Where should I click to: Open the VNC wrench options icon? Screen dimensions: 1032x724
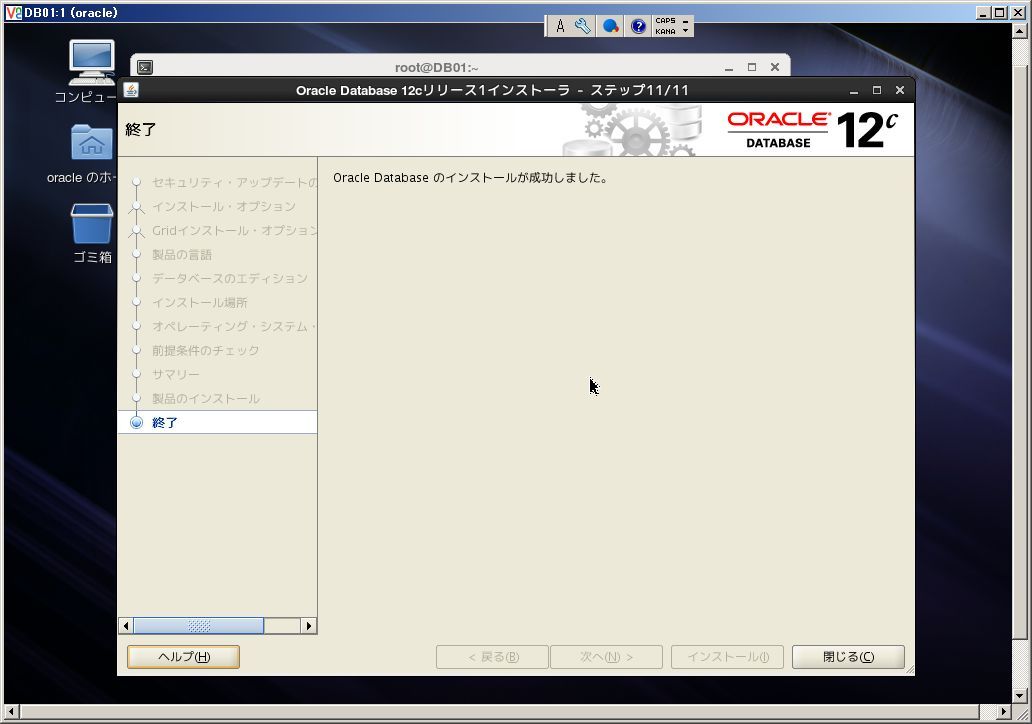pyautogui.click(x=582, y=26)
